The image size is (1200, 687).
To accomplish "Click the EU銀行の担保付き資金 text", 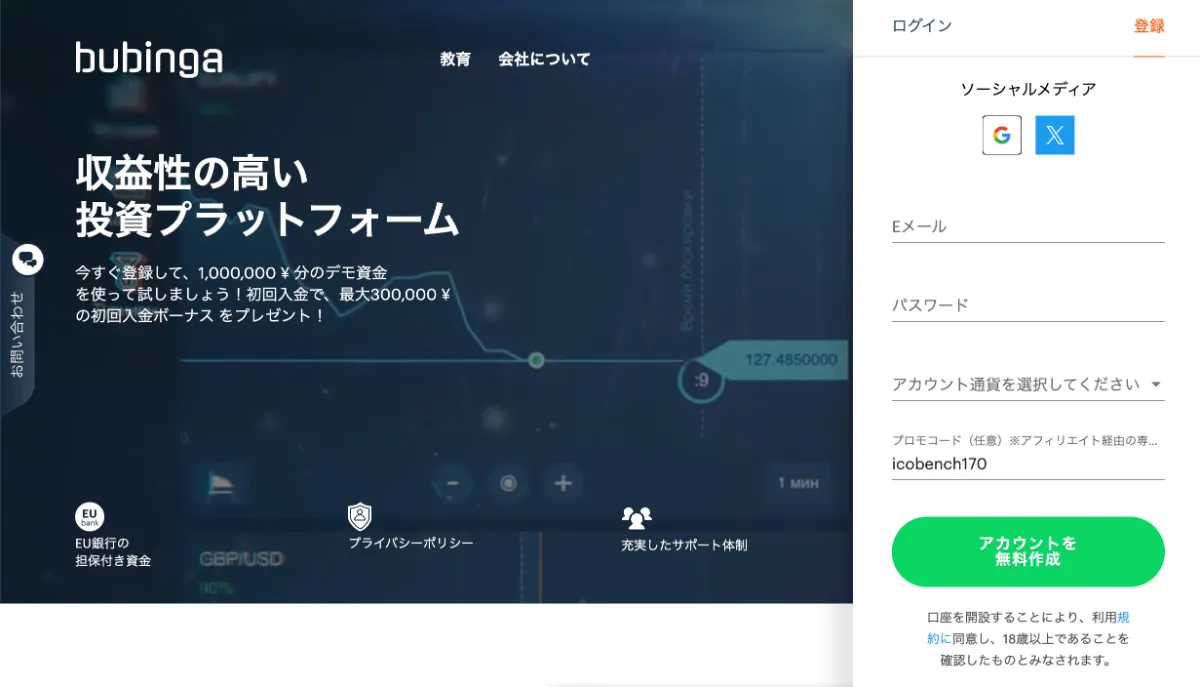I will [113, 552].
